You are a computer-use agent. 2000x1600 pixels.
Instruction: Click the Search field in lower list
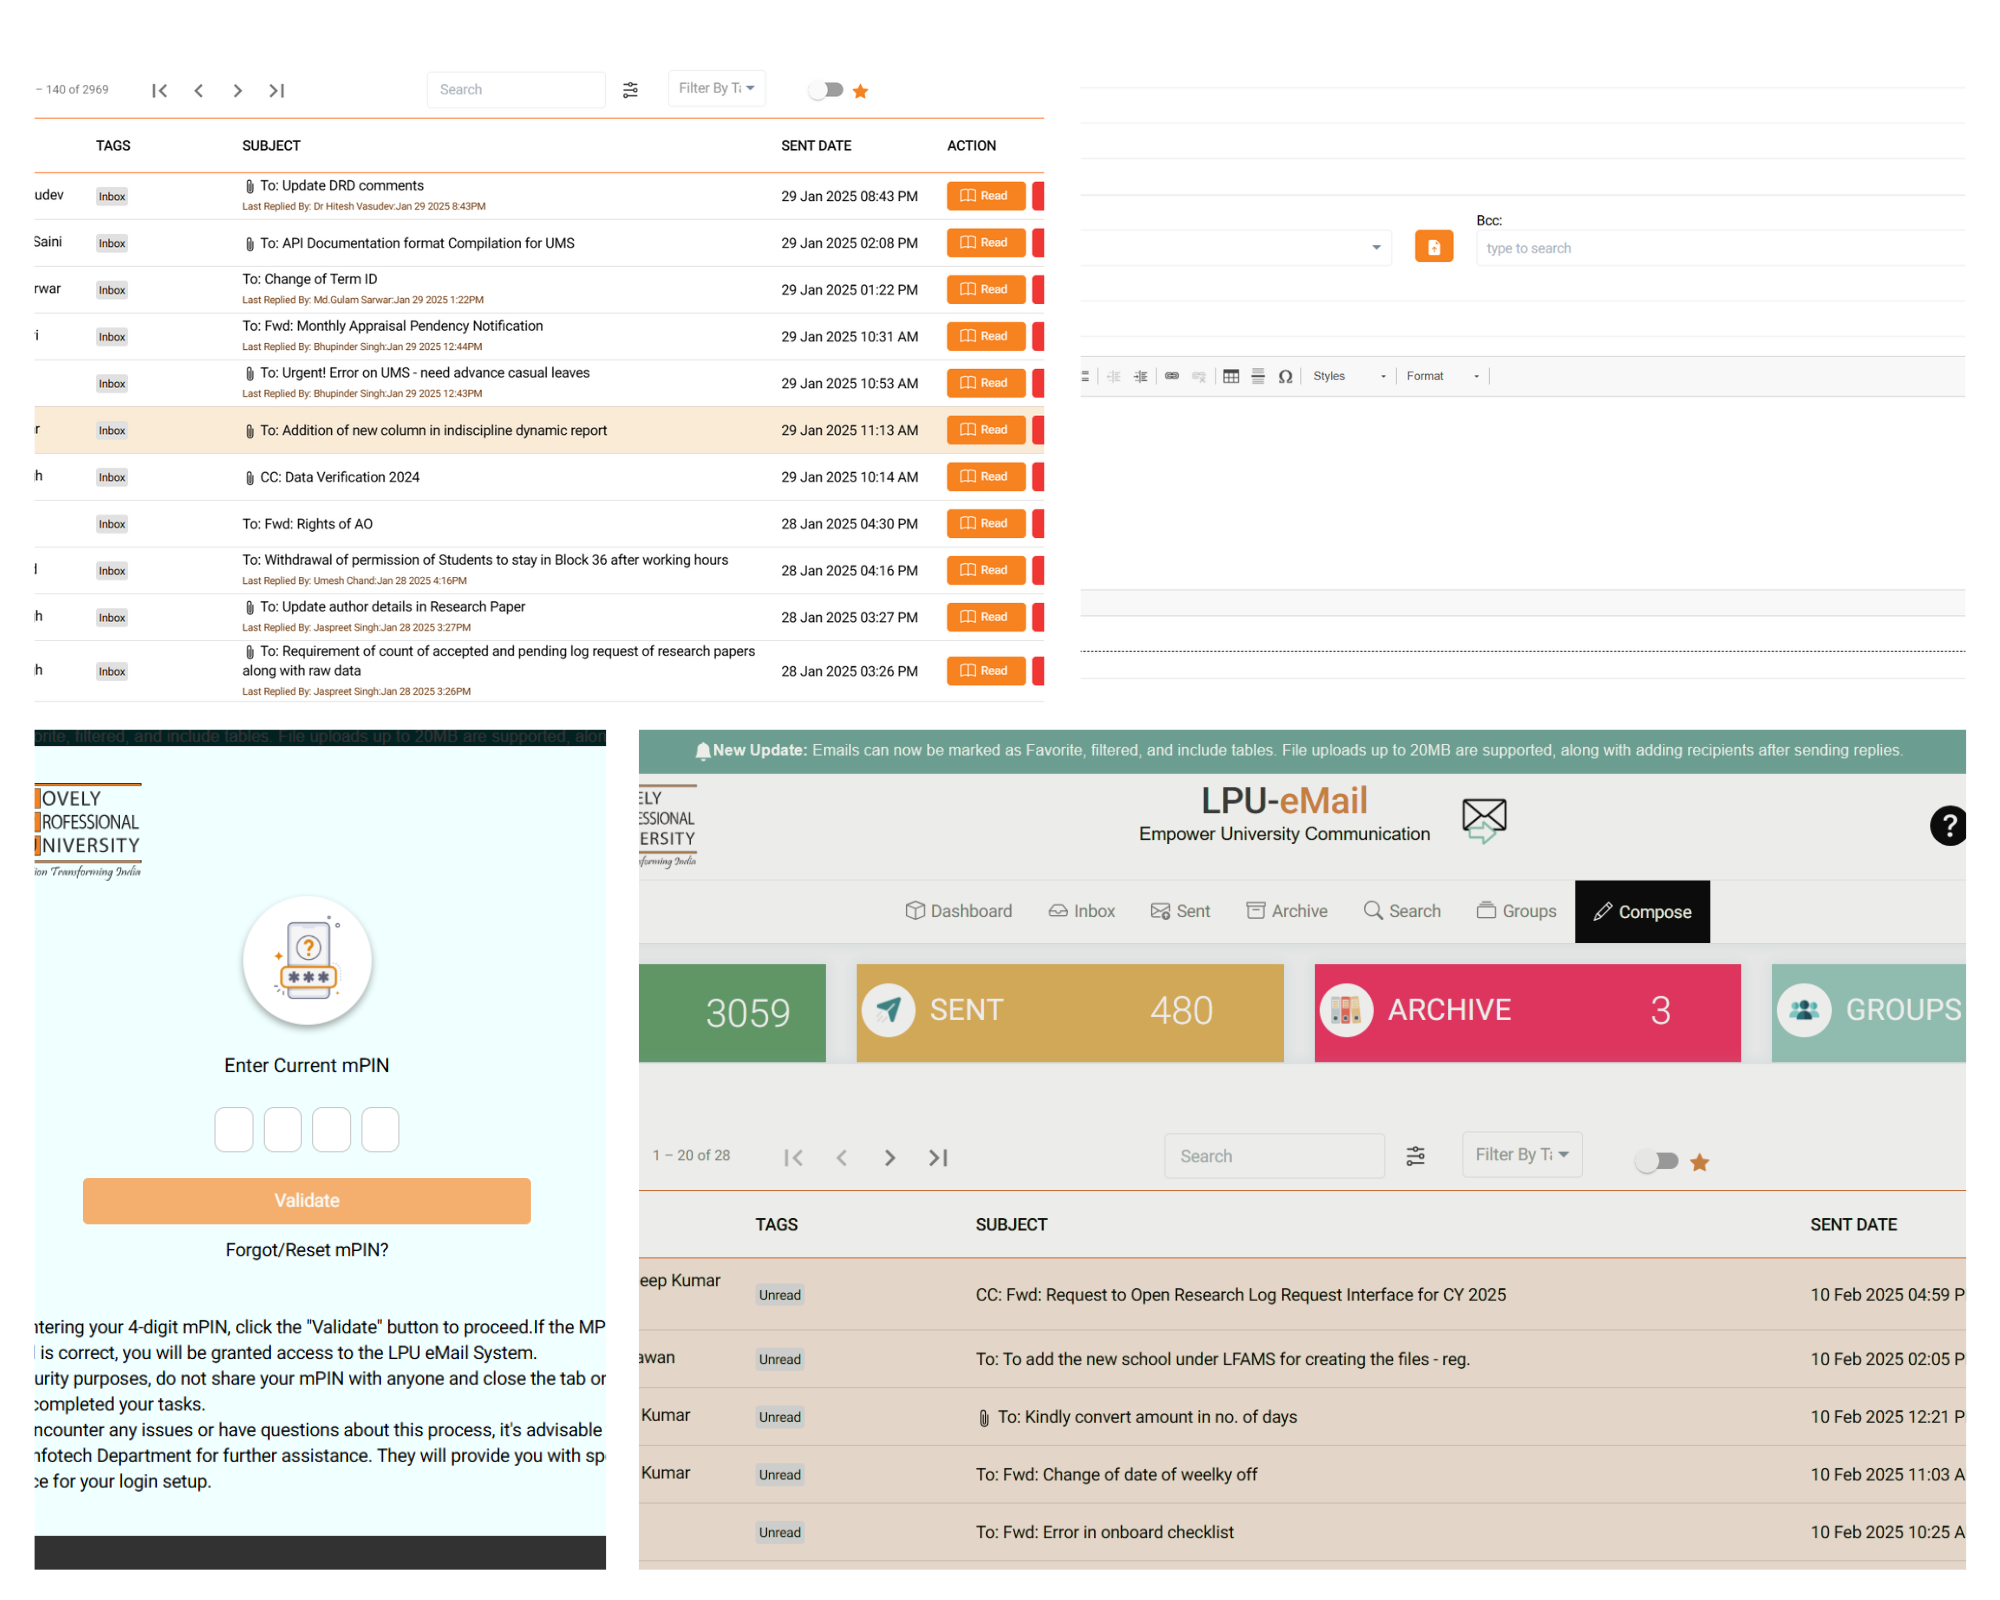[1274, 1156]
